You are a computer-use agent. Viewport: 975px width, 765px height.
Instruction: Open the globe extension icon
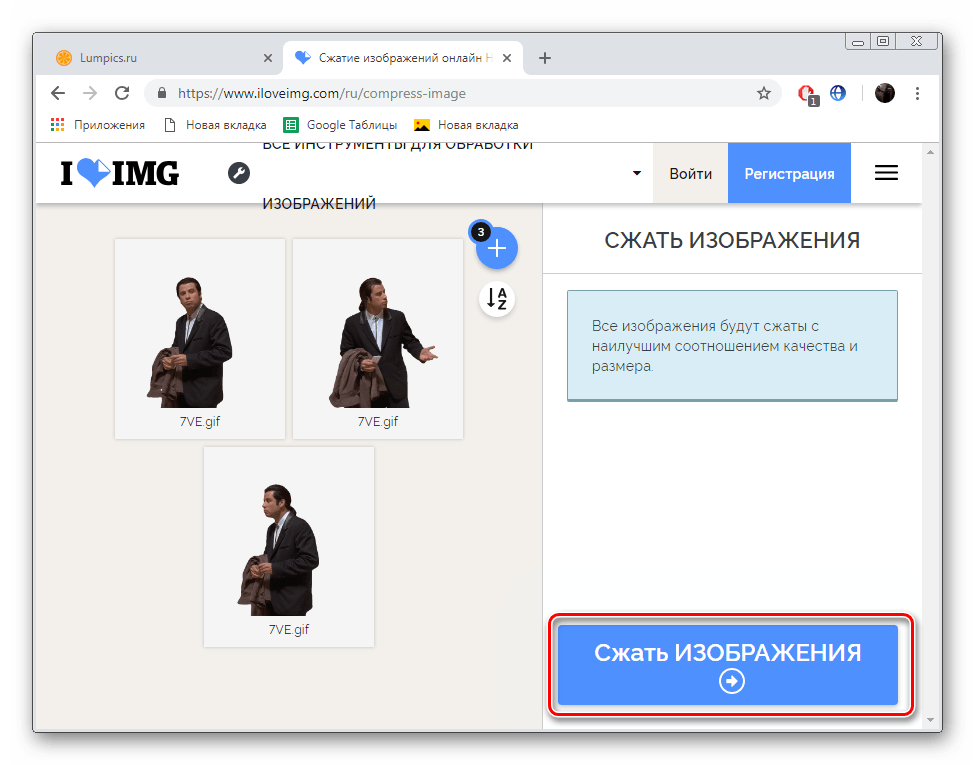pos(838,93)
